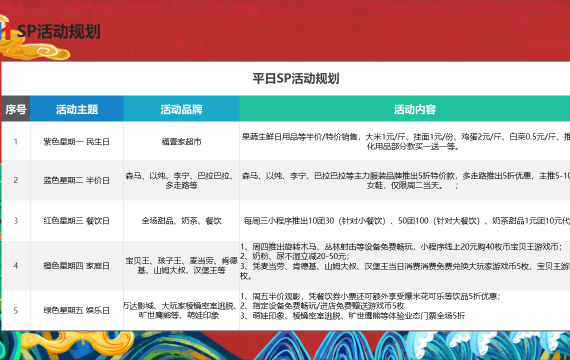Click content line '指定设备免费畅玩/进店免费赠送游戏币5枚'
The height and width of the screenshot is (360, 570).
click(x=322, y=306)
